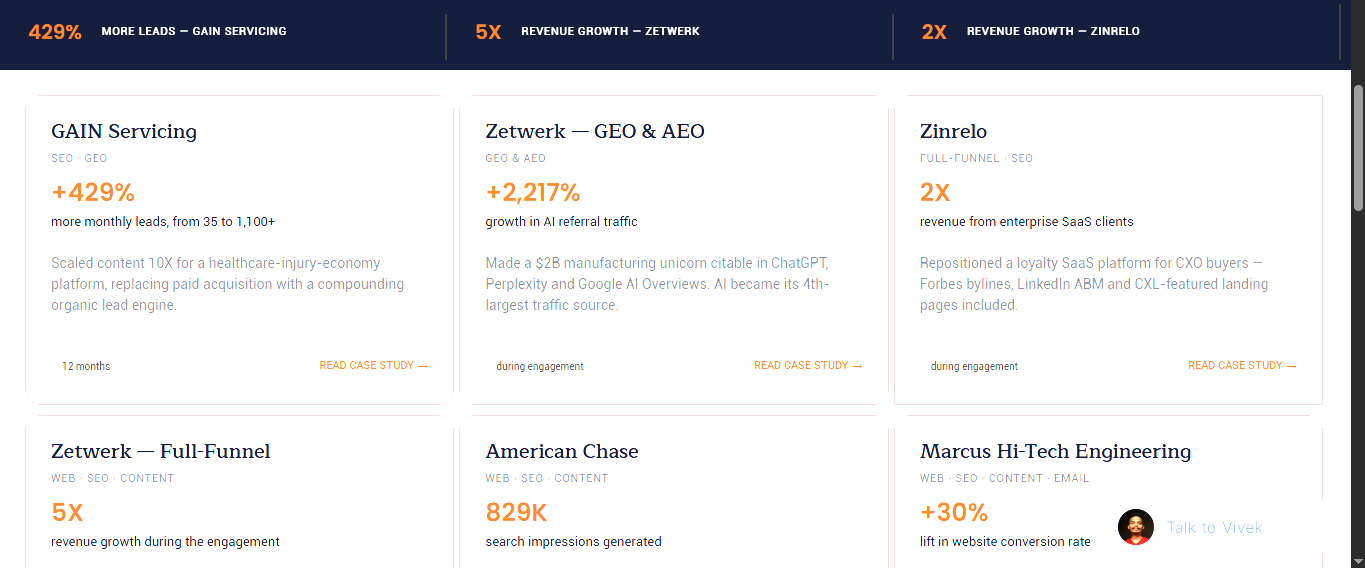
Task: Open Zetwerk GEO & AEO Read Case Study link
Action: (x=808, y=366)
